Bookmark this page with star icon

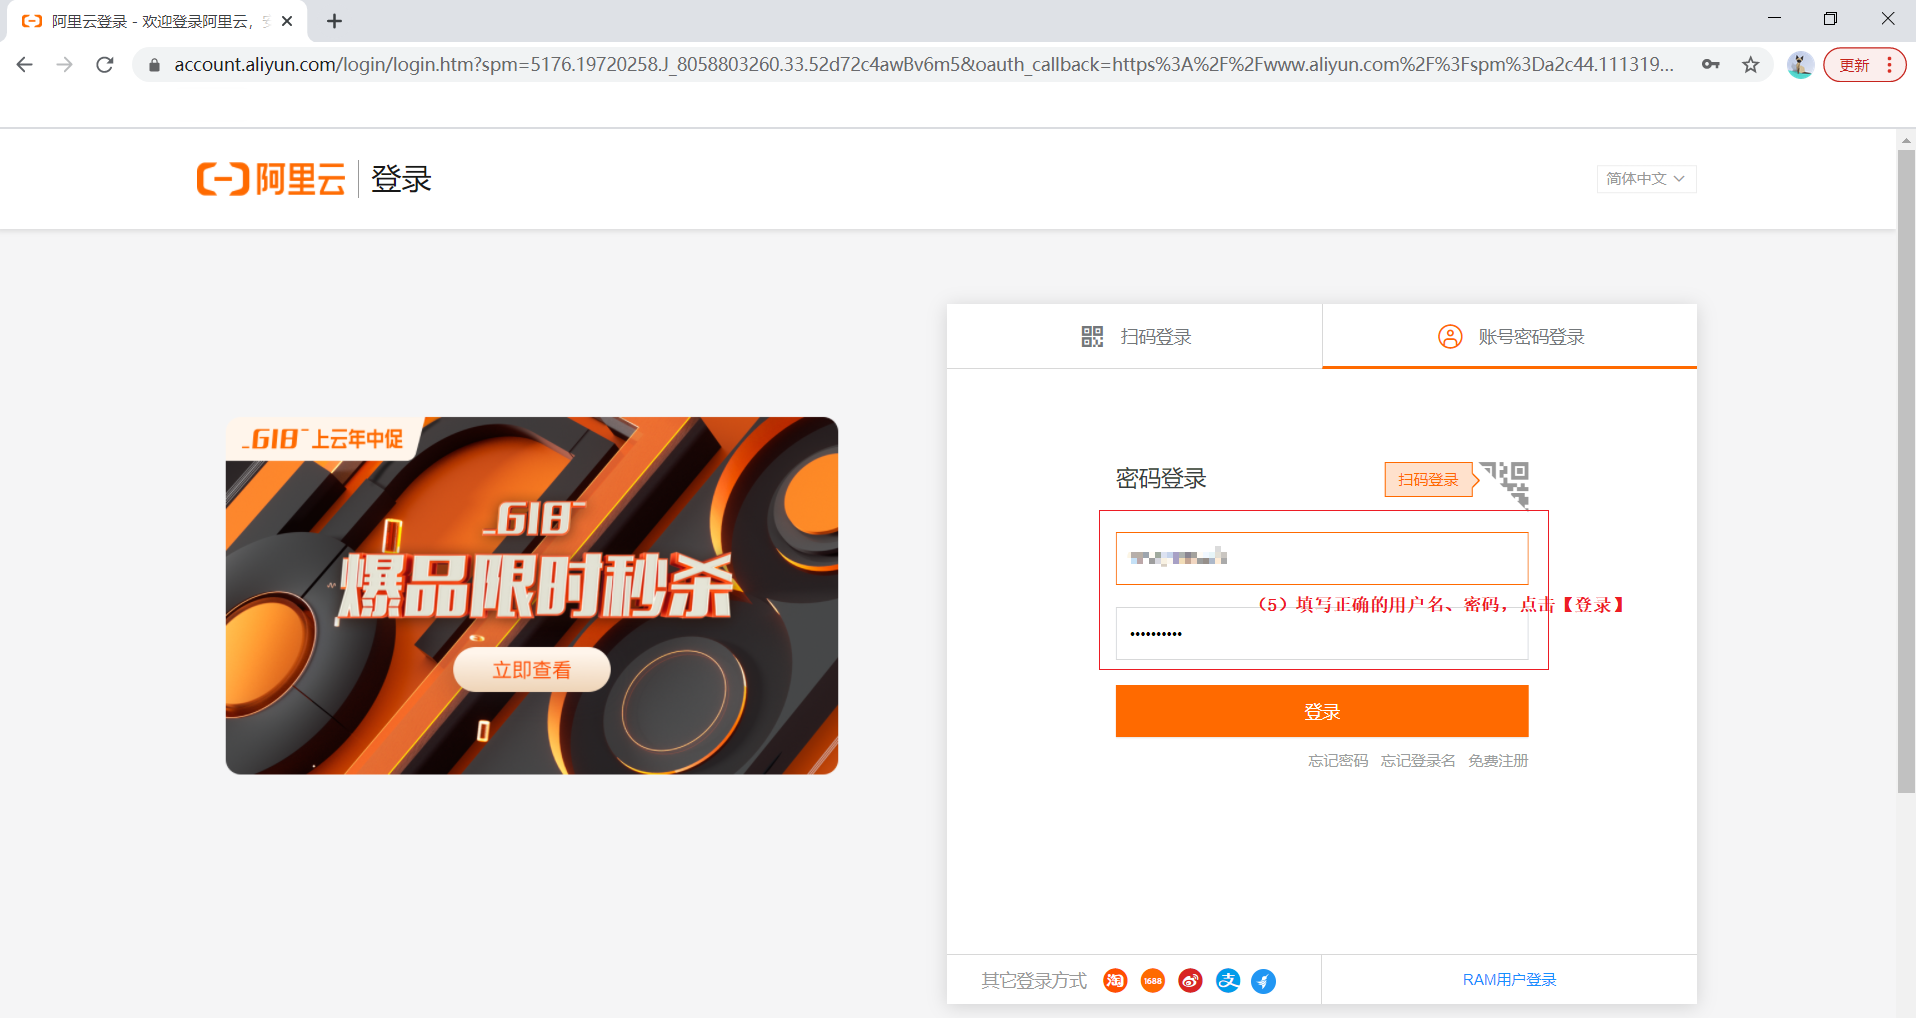click(1751, 65)
